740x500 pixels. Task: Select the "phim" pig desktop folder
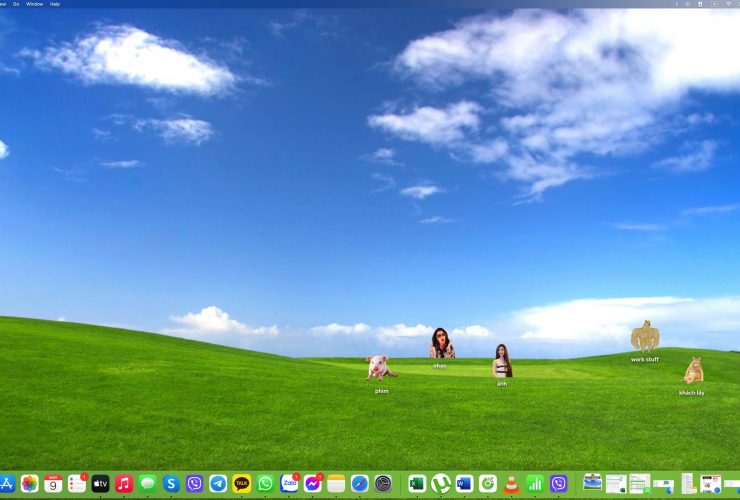click(x=380, y=368)
